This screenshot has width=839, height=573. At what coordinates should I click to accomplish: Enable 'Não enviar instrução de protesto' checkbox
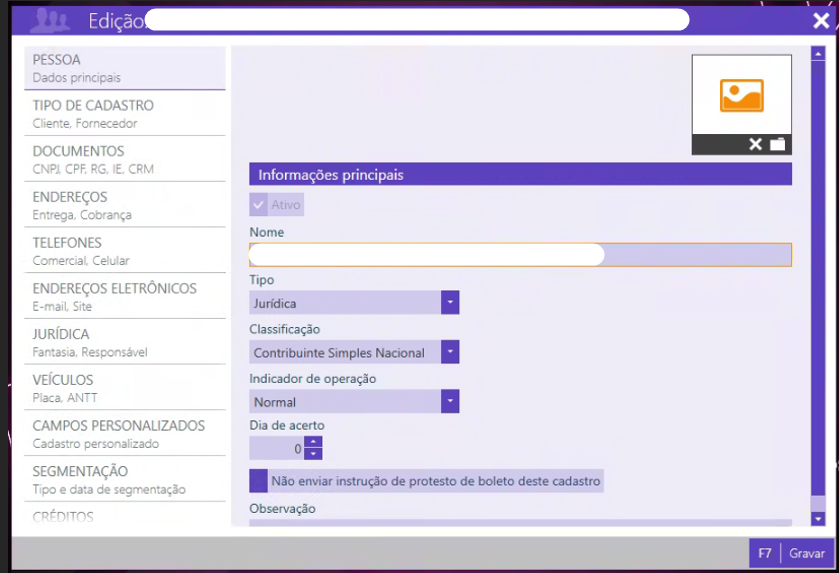[x=259, y=481]
